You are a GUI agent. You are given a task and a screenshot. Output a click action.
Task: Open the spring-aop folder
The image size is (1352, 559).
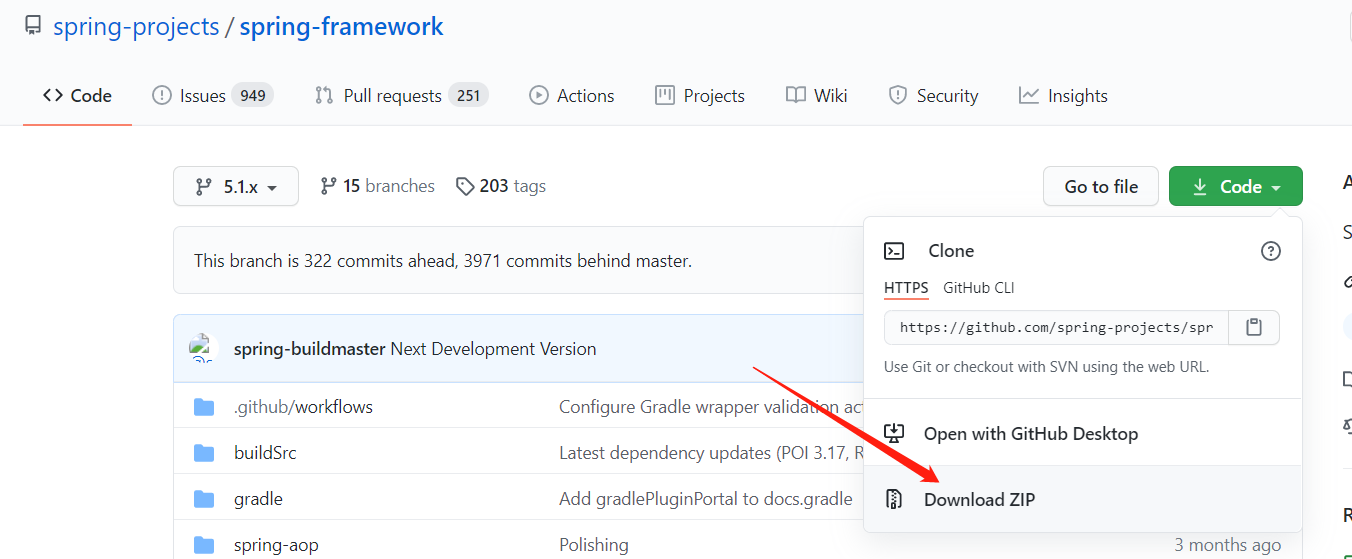coord(276,545)
